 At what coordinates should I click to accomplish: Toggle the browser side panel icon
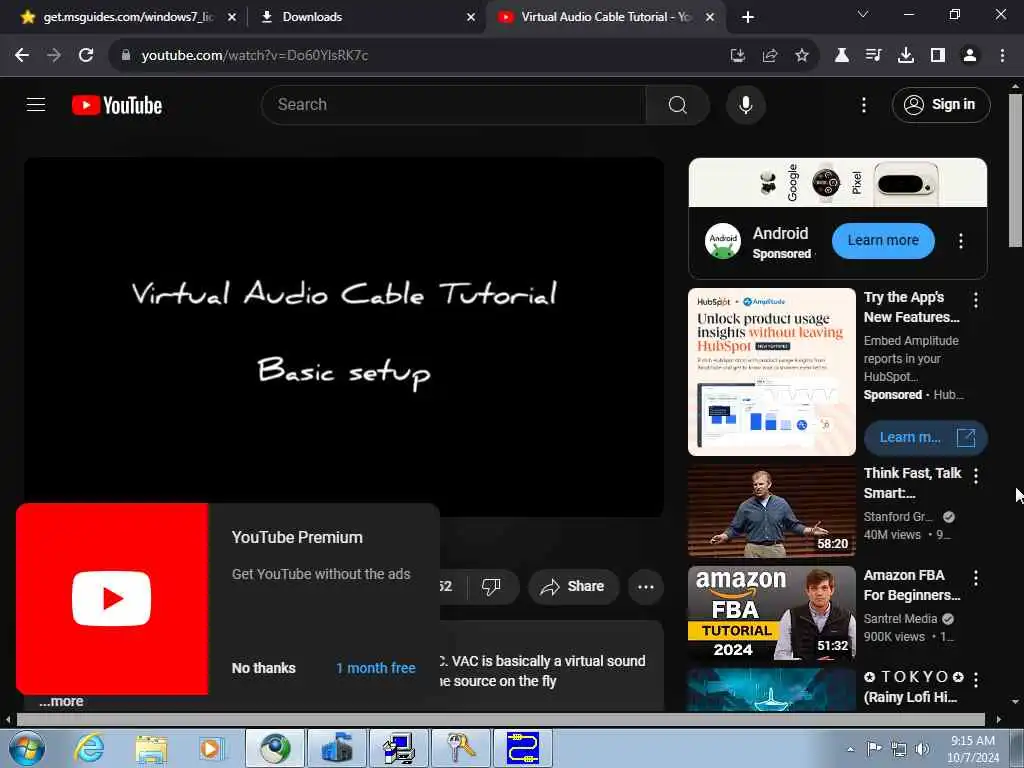click(938, 56)
